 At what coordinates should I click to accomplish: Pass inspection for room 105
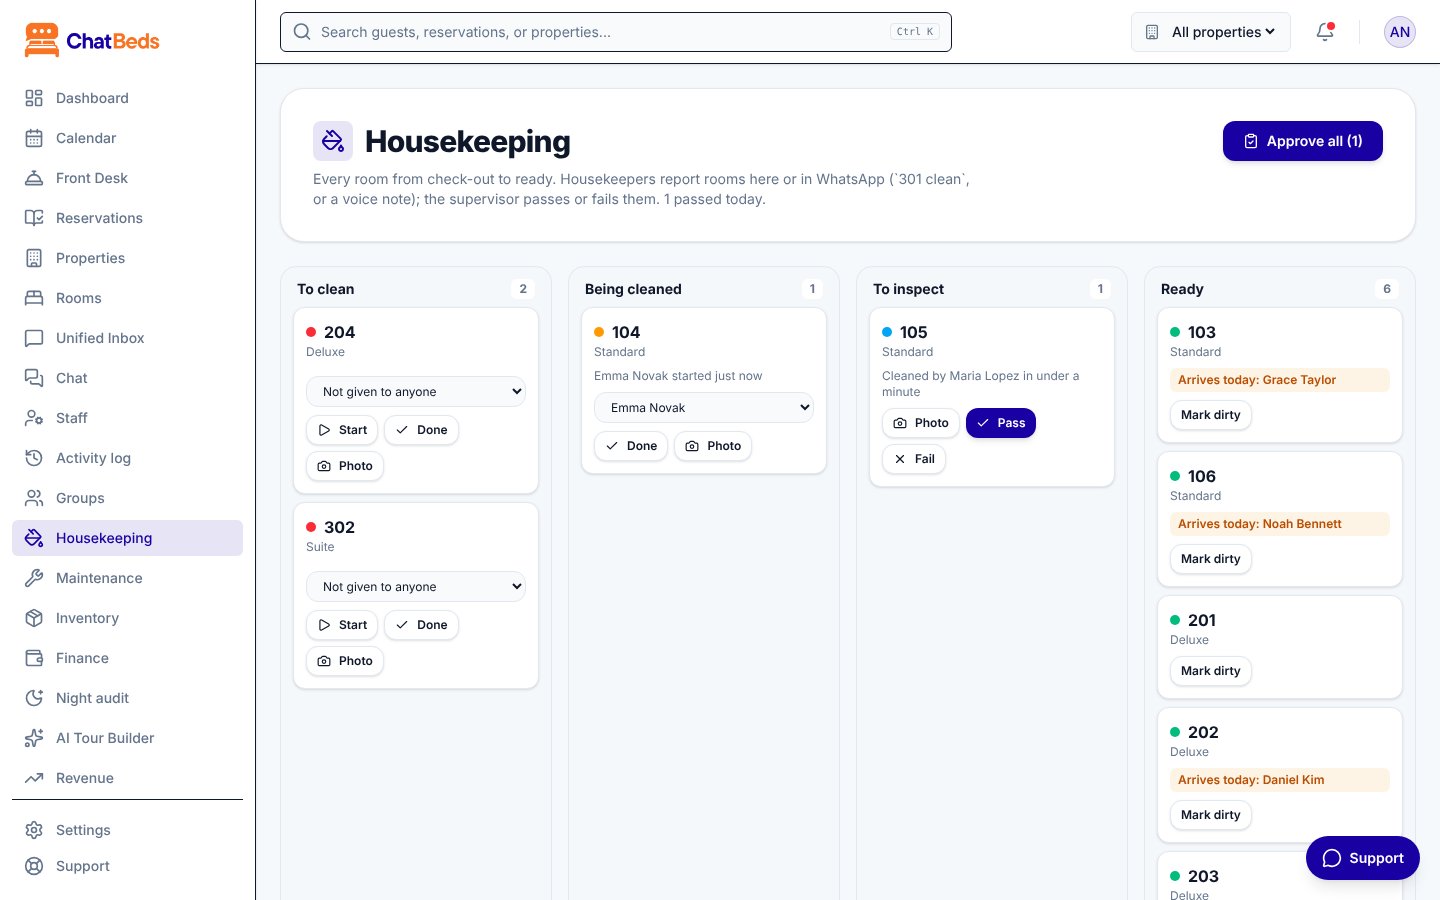click(1001, 423)
